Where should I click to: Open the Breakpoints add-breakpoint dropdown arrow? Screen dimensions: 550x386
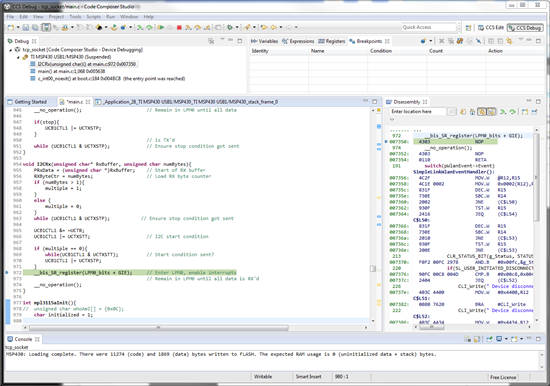pos(431,41)
